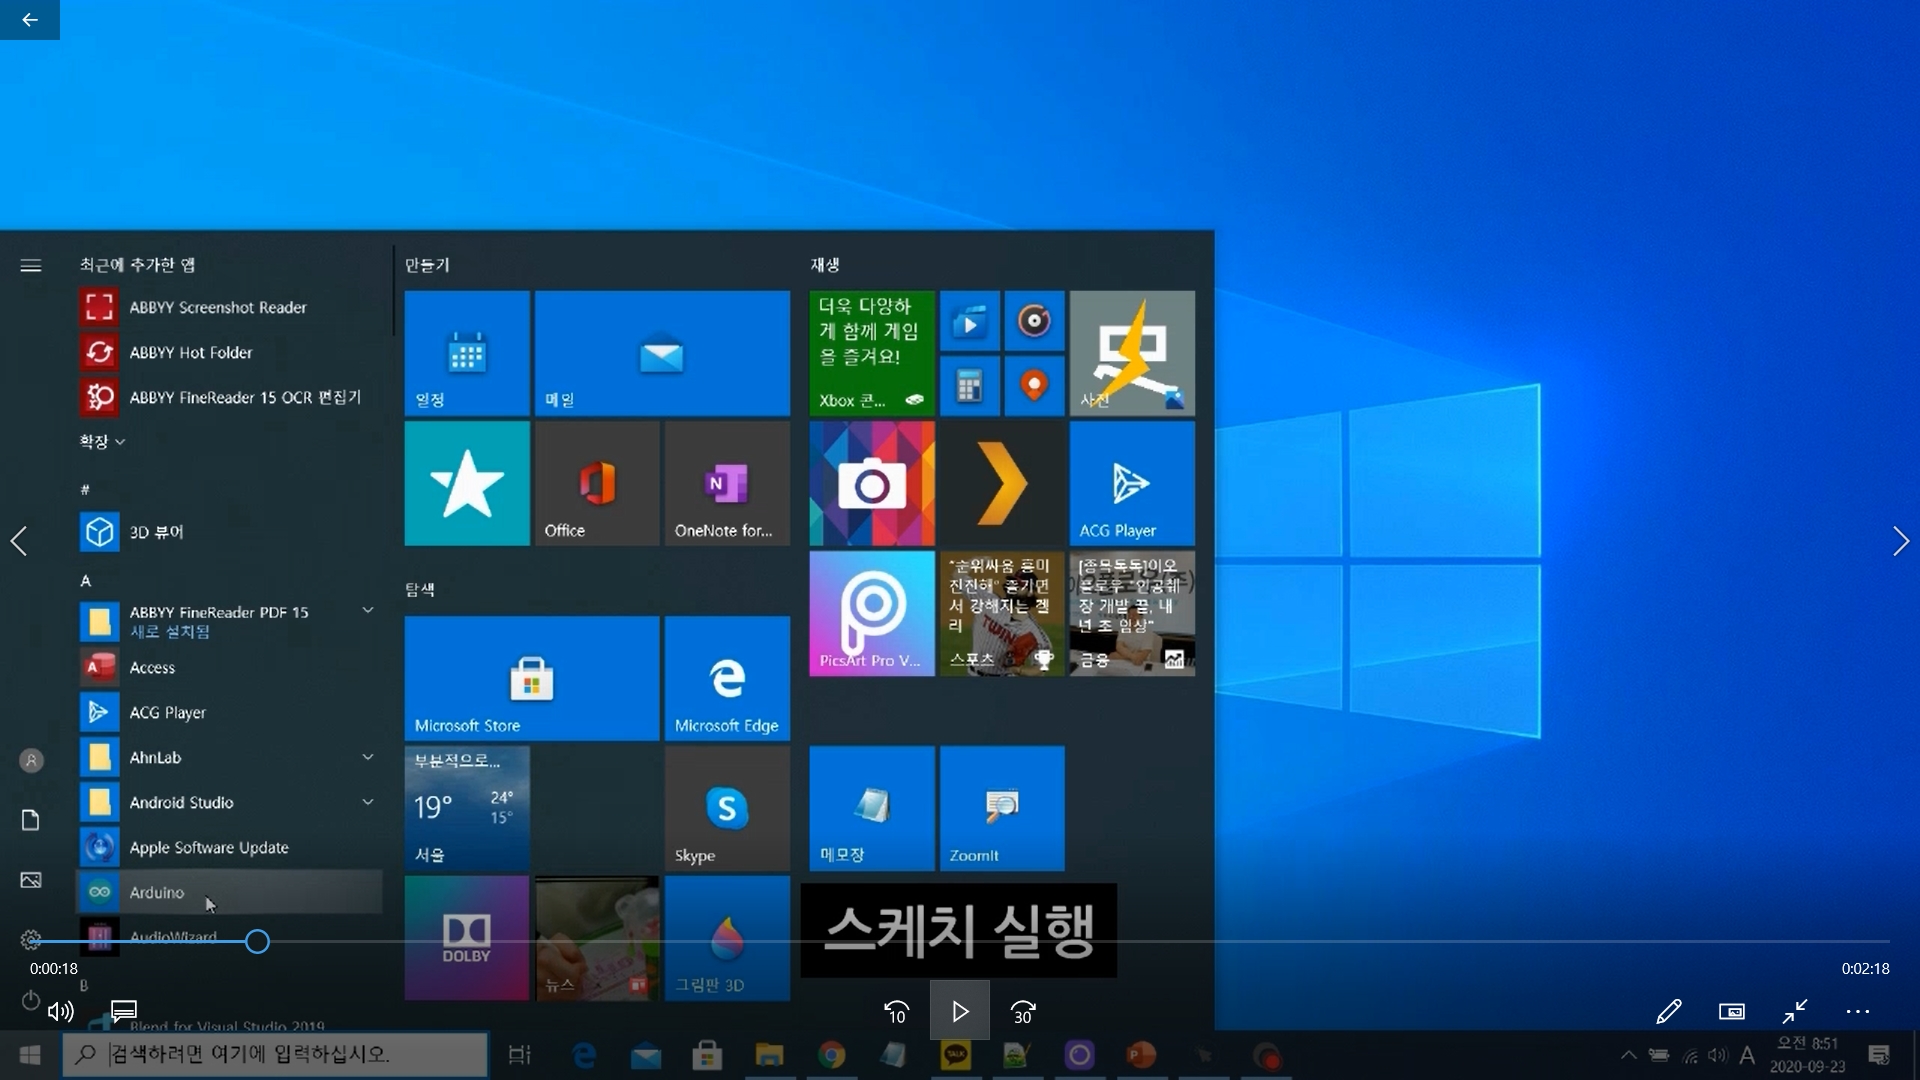
Task: Click the Windows Start button
Action: click(30, 1055)
